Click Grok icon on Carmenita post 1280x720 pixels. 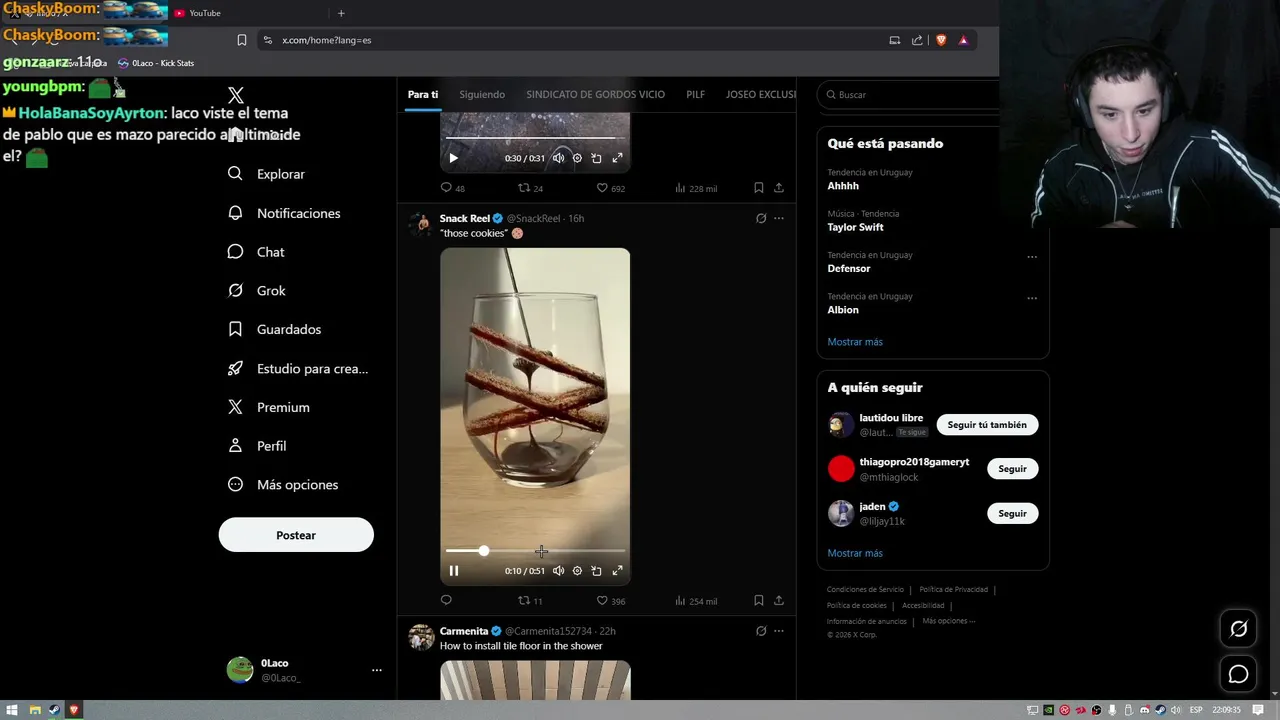tap(761, 631)
